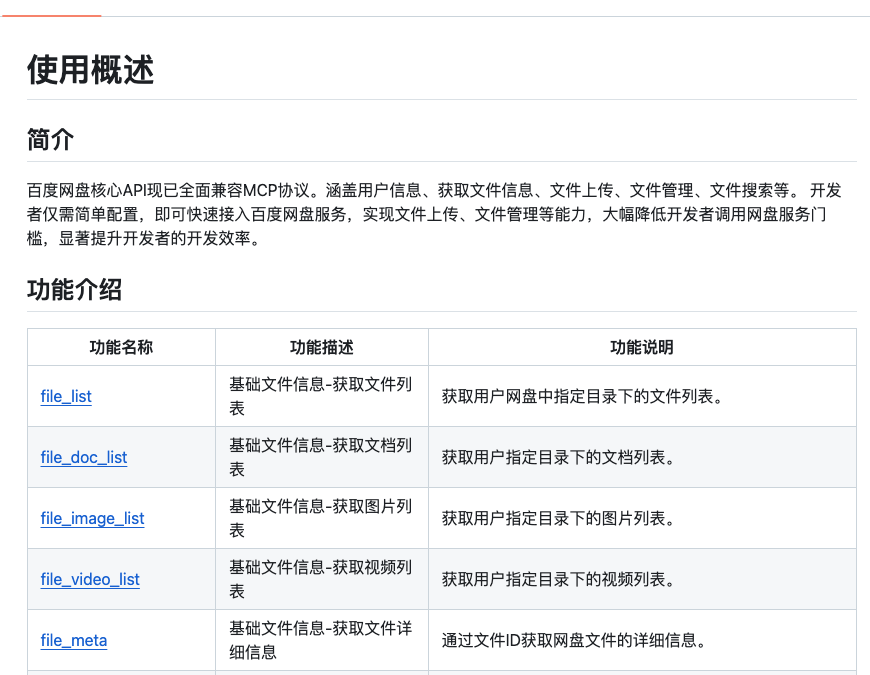870x675 pixels.
Task: Click the 功能介绍 section heading
Action: tap(74, 290)
